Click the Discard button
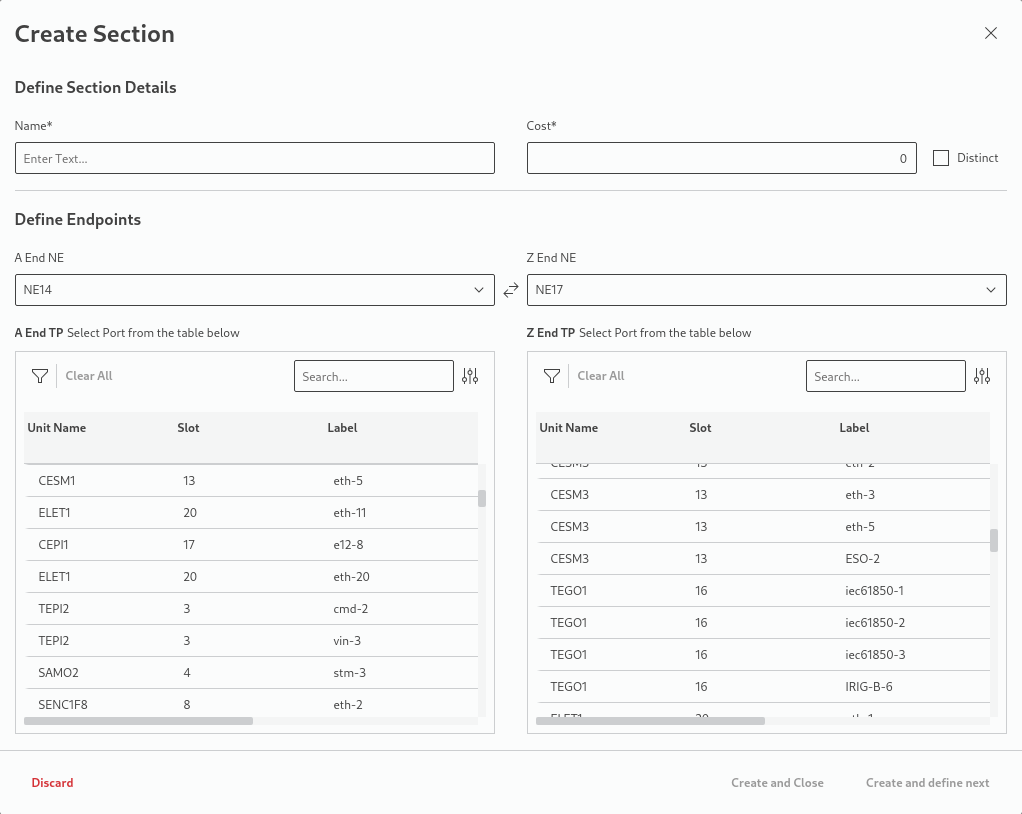 (x=52, y=783)
